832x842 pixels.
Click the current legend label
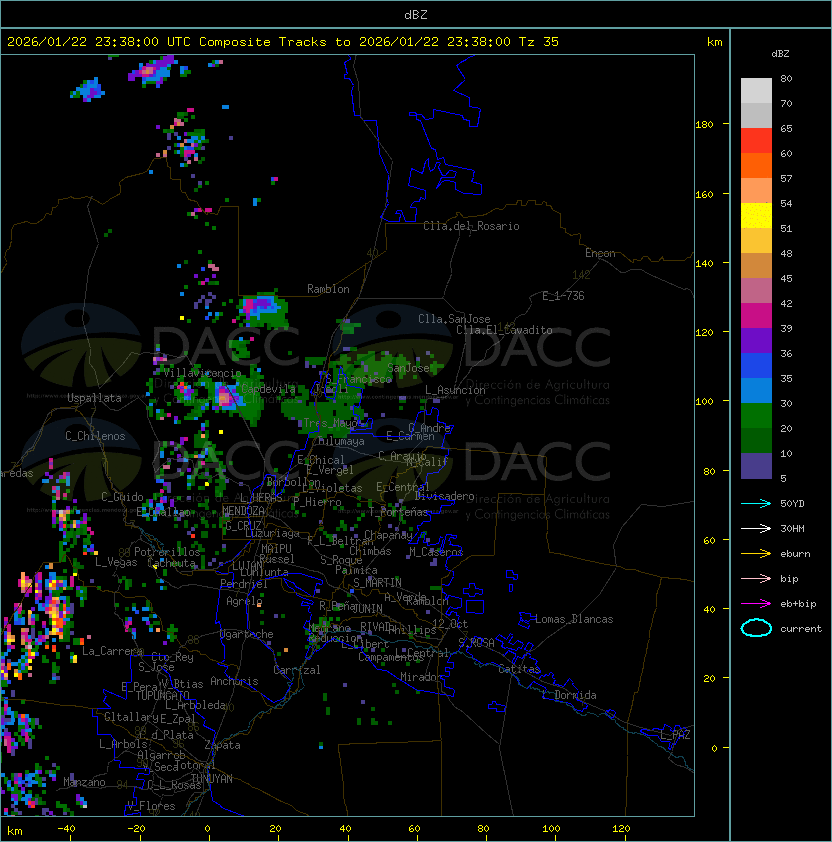tap(801, 629)
